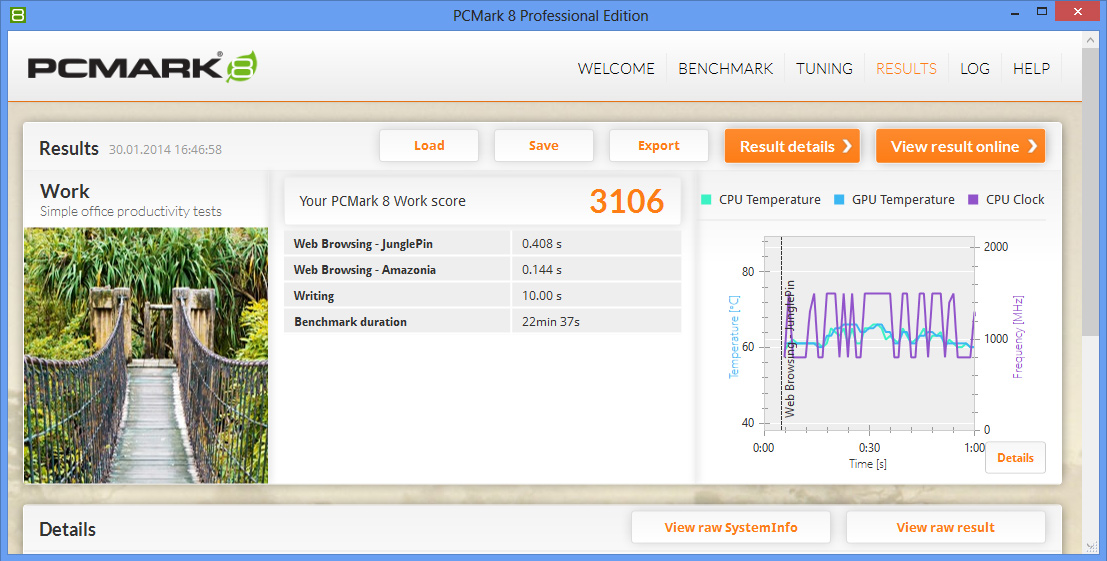Click the PCMark 8 logo
The image size is (1107, 561).
tap(143, 67)
